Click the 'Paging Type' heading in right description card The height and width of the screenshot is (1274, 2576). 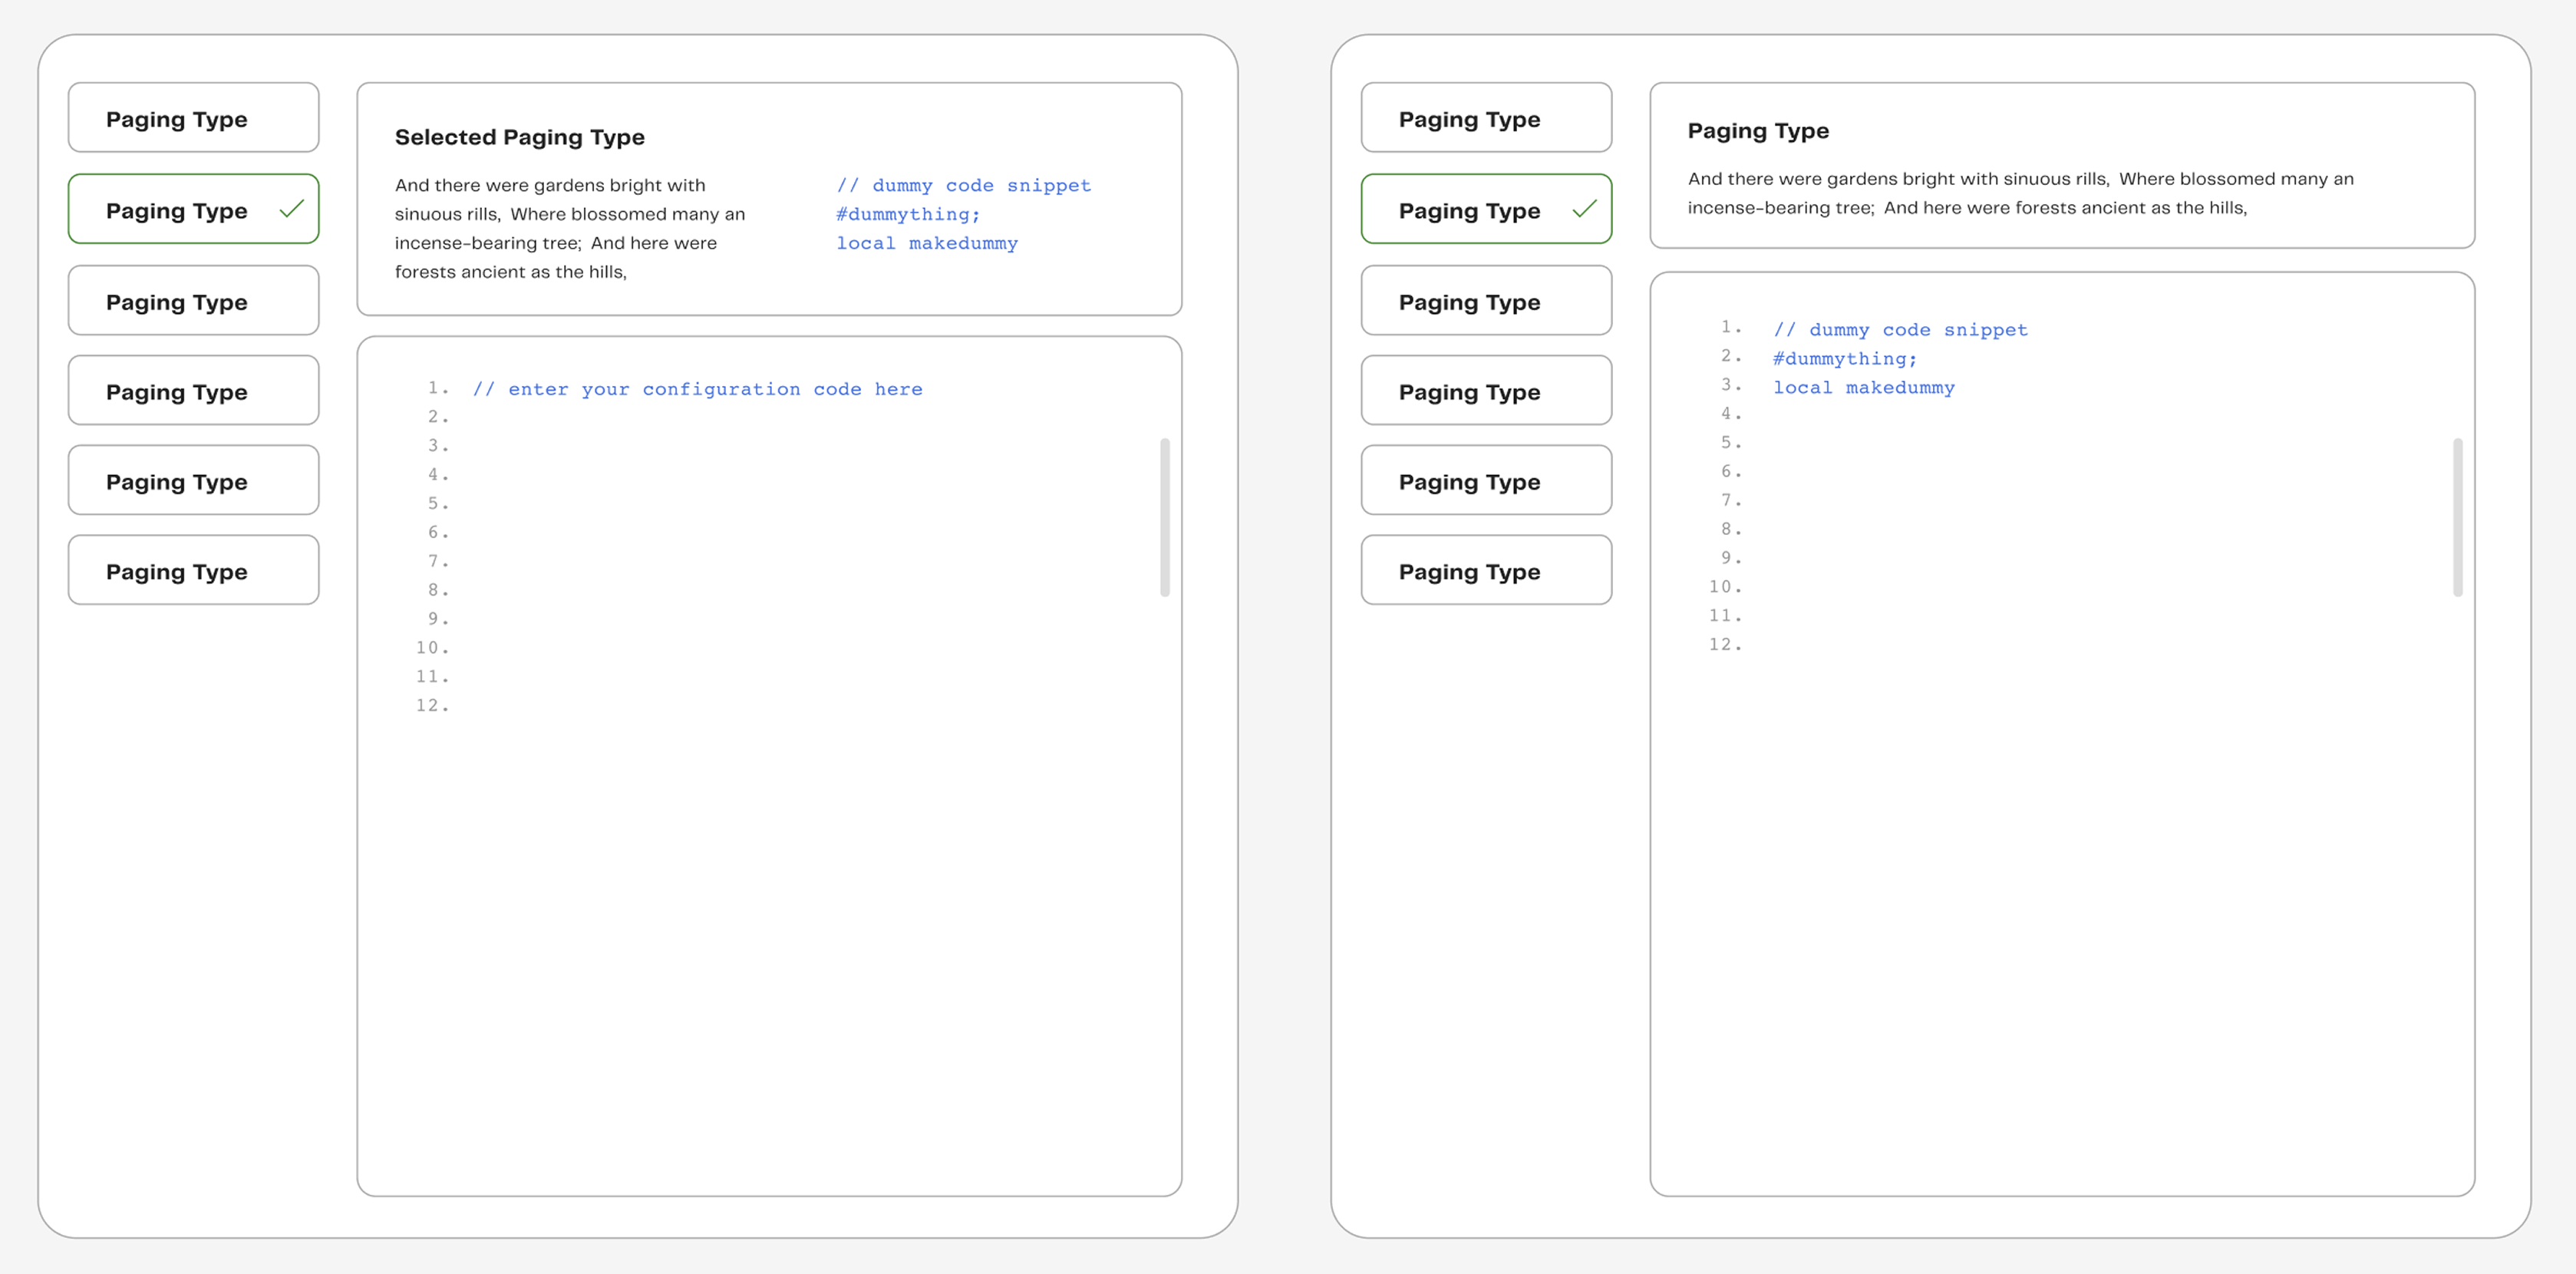[x=1758, y=131]
